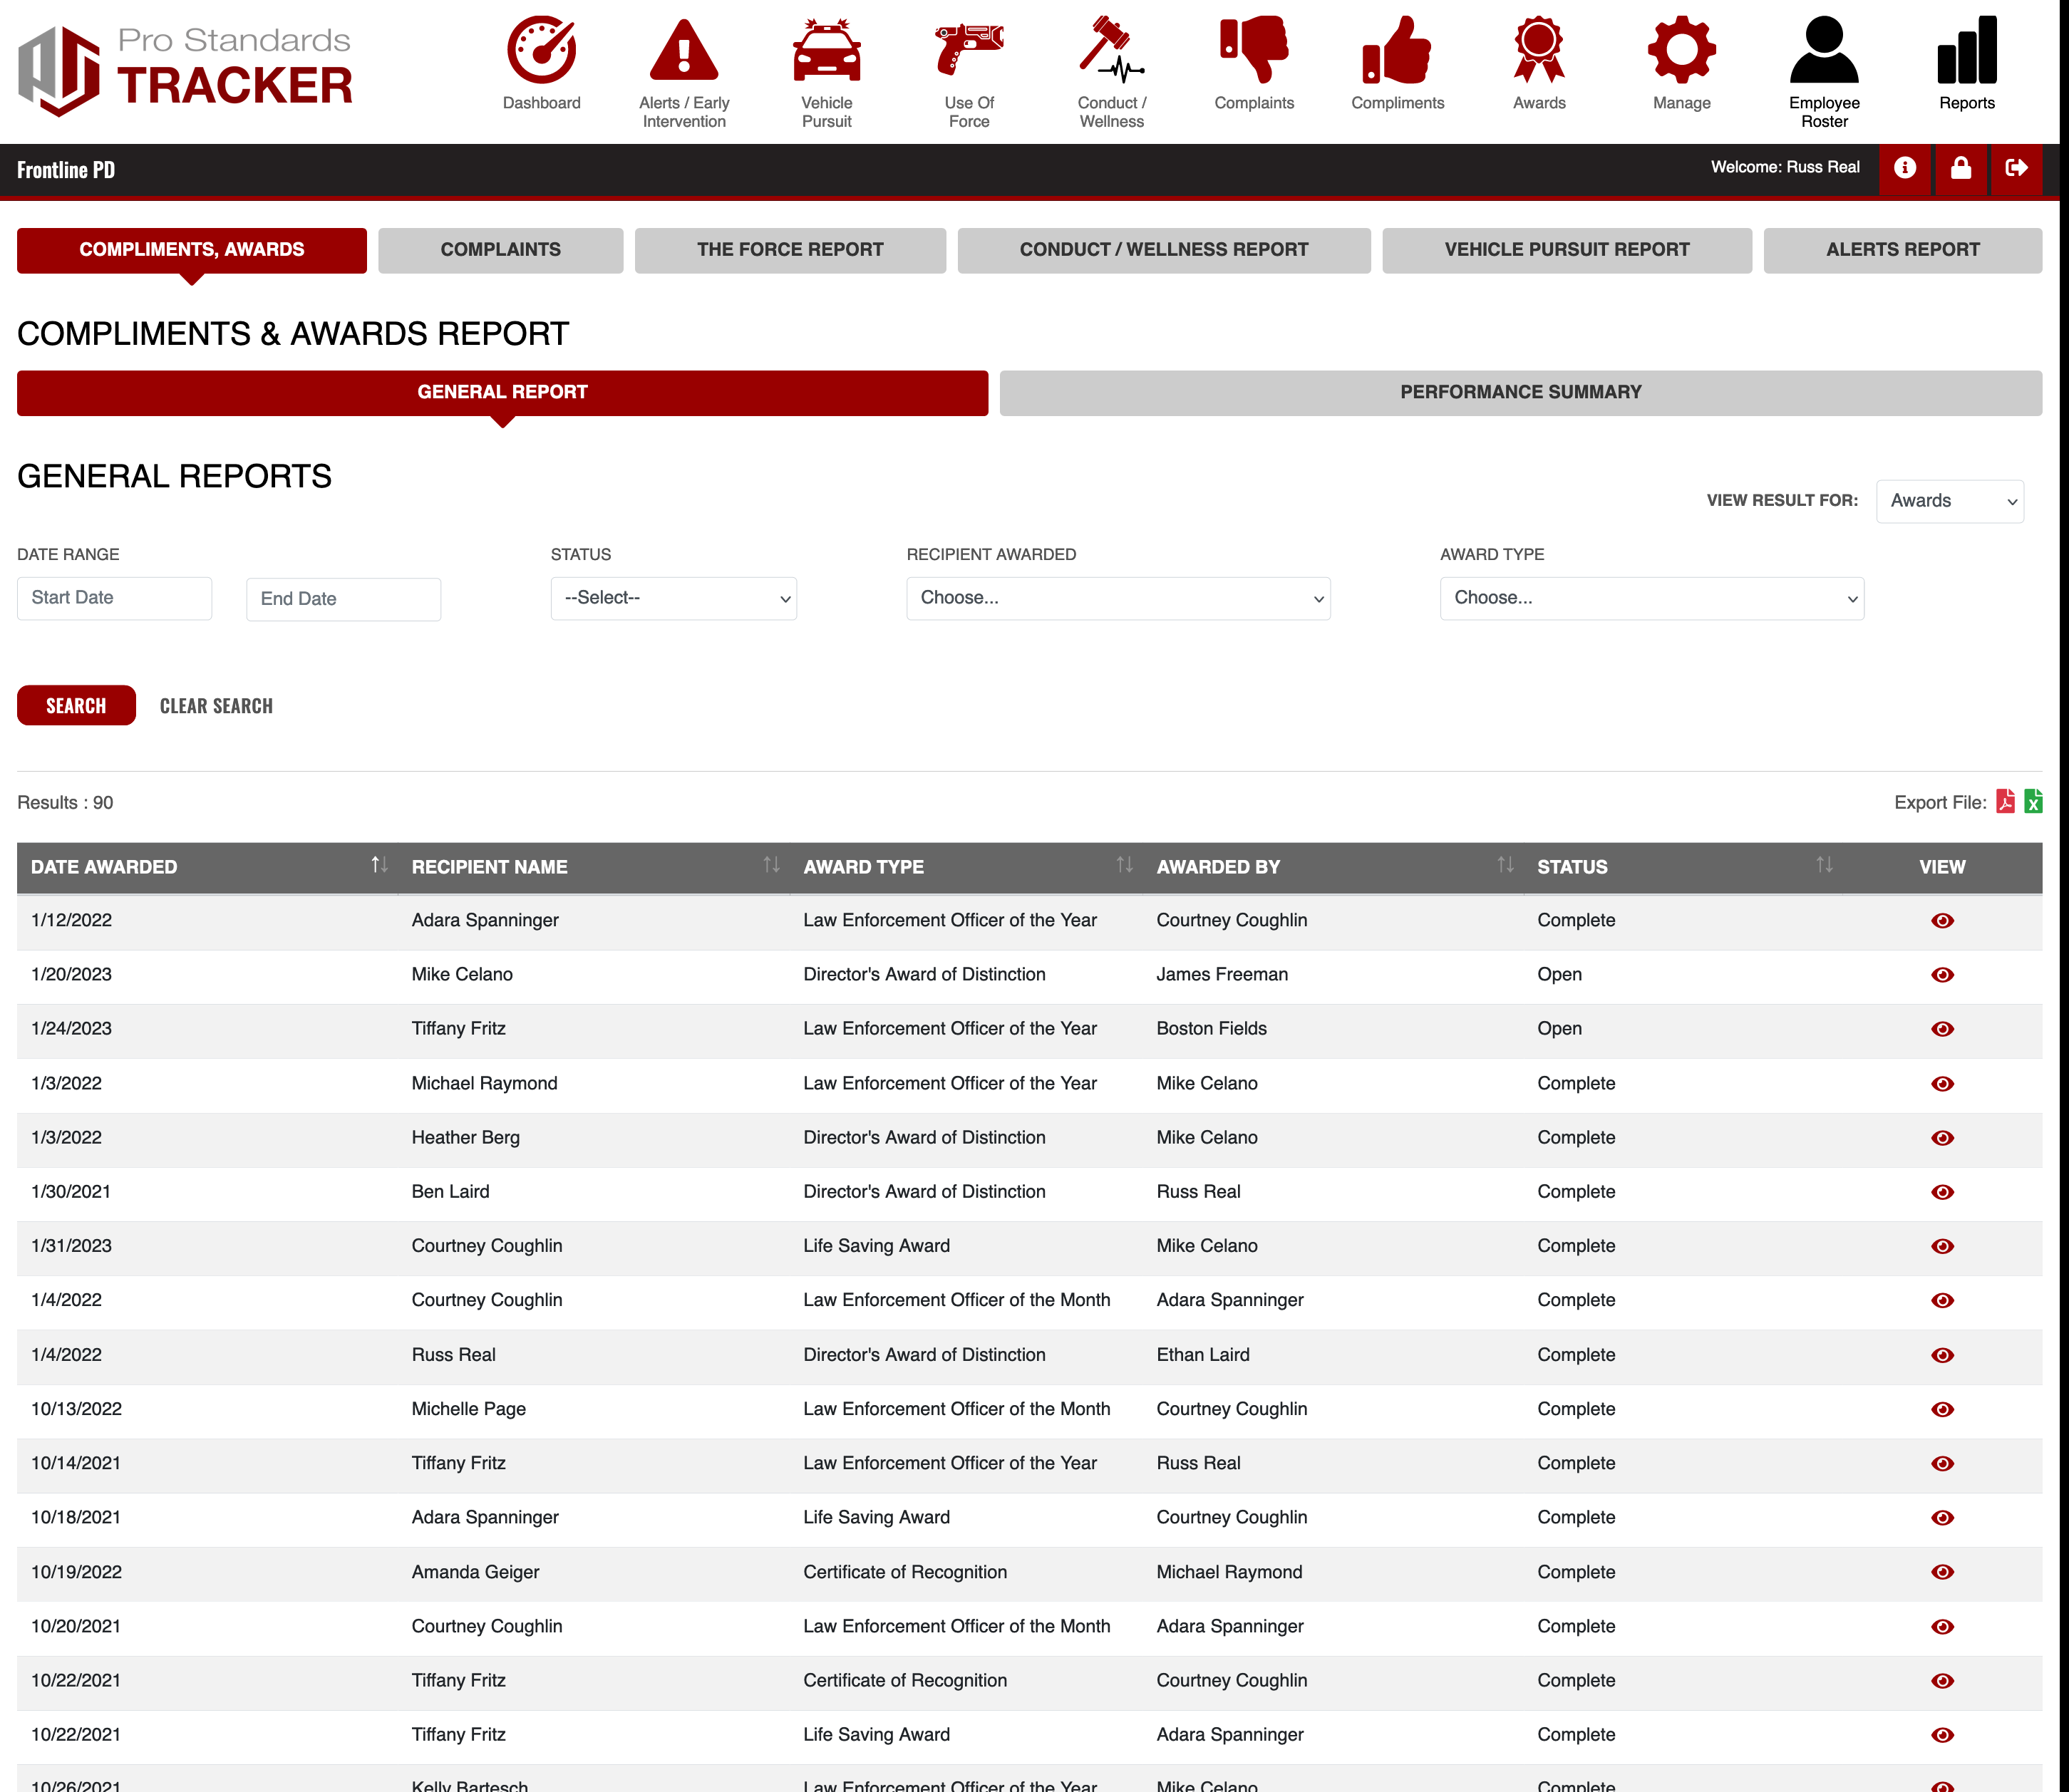2069x1792 pixels.
Task: Click the red Search button
Action: [76, 706]
